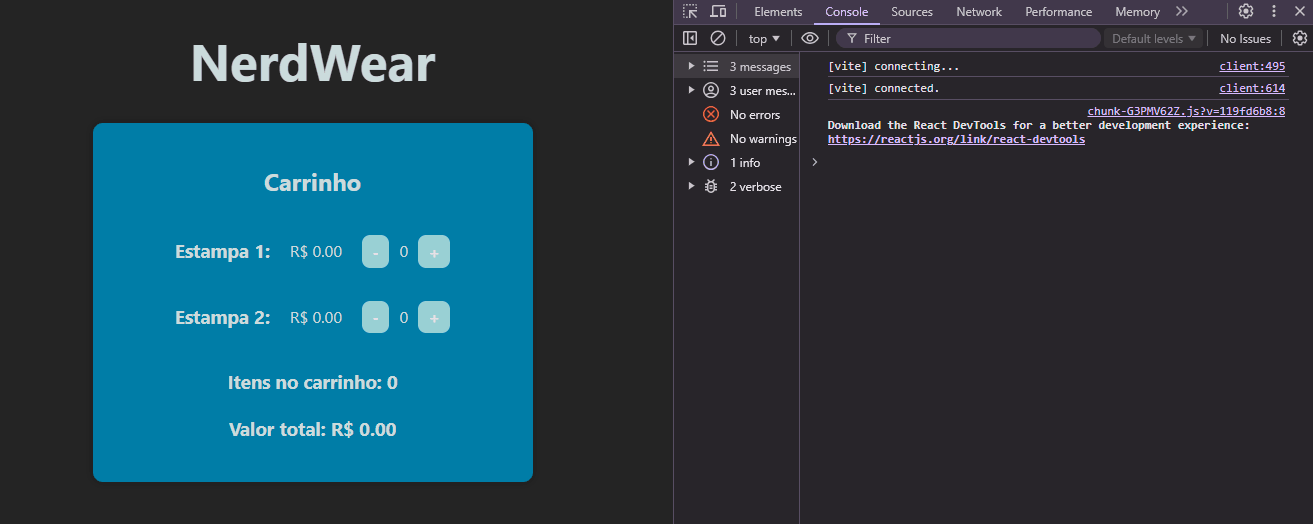Open the Performance tab
Image resolution: width=1313 pixels, height=524 pixels.
pyautogui.click(x=1059, y=12)
